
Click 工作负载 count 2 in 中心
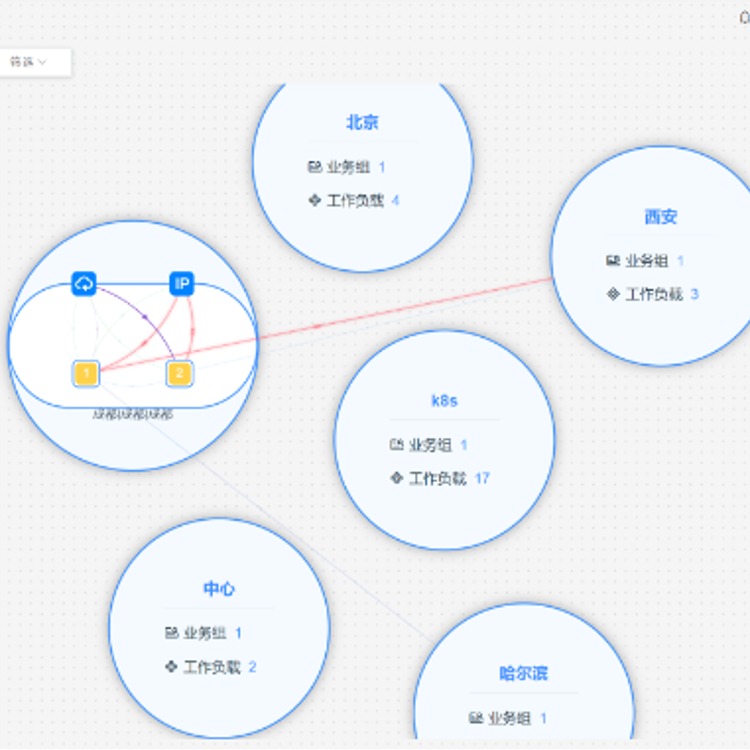252,667
